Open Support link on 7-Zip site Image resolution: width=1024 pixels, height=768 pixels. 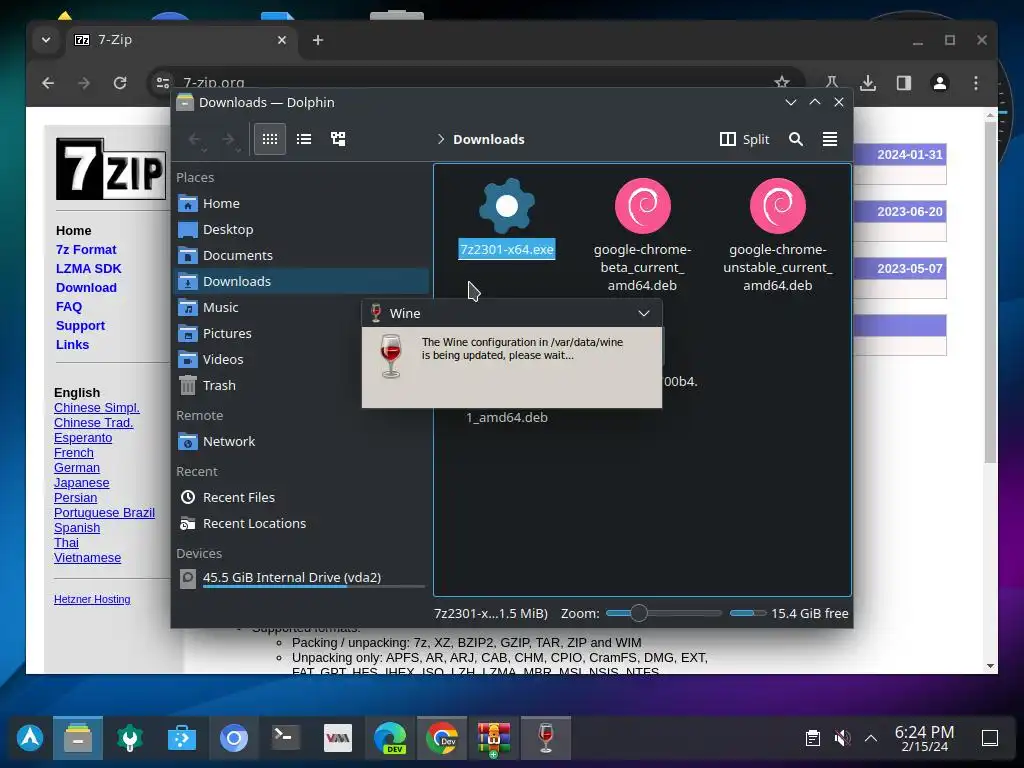pyautogui.click(x=80, y=325)
